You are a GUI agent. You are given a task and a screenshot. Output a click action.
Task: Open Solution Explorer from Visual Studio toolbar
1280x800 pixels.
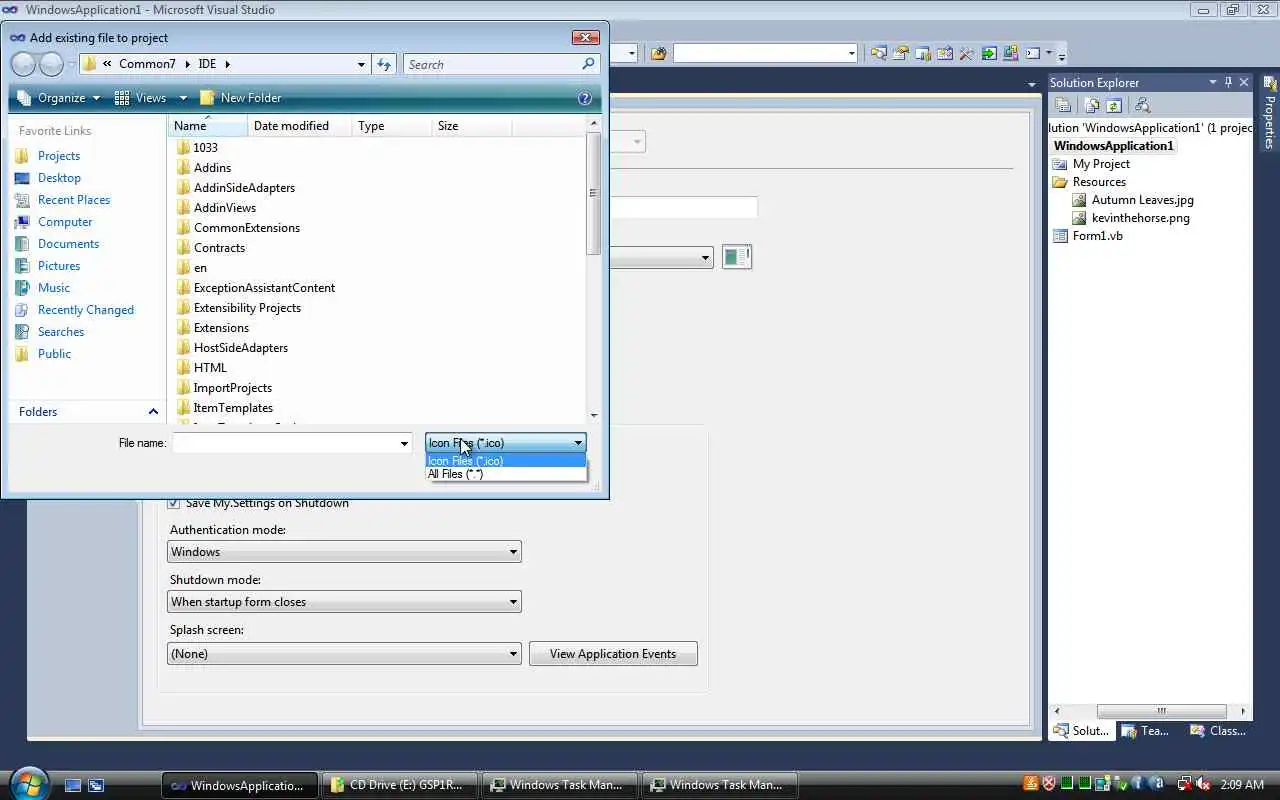878,53
